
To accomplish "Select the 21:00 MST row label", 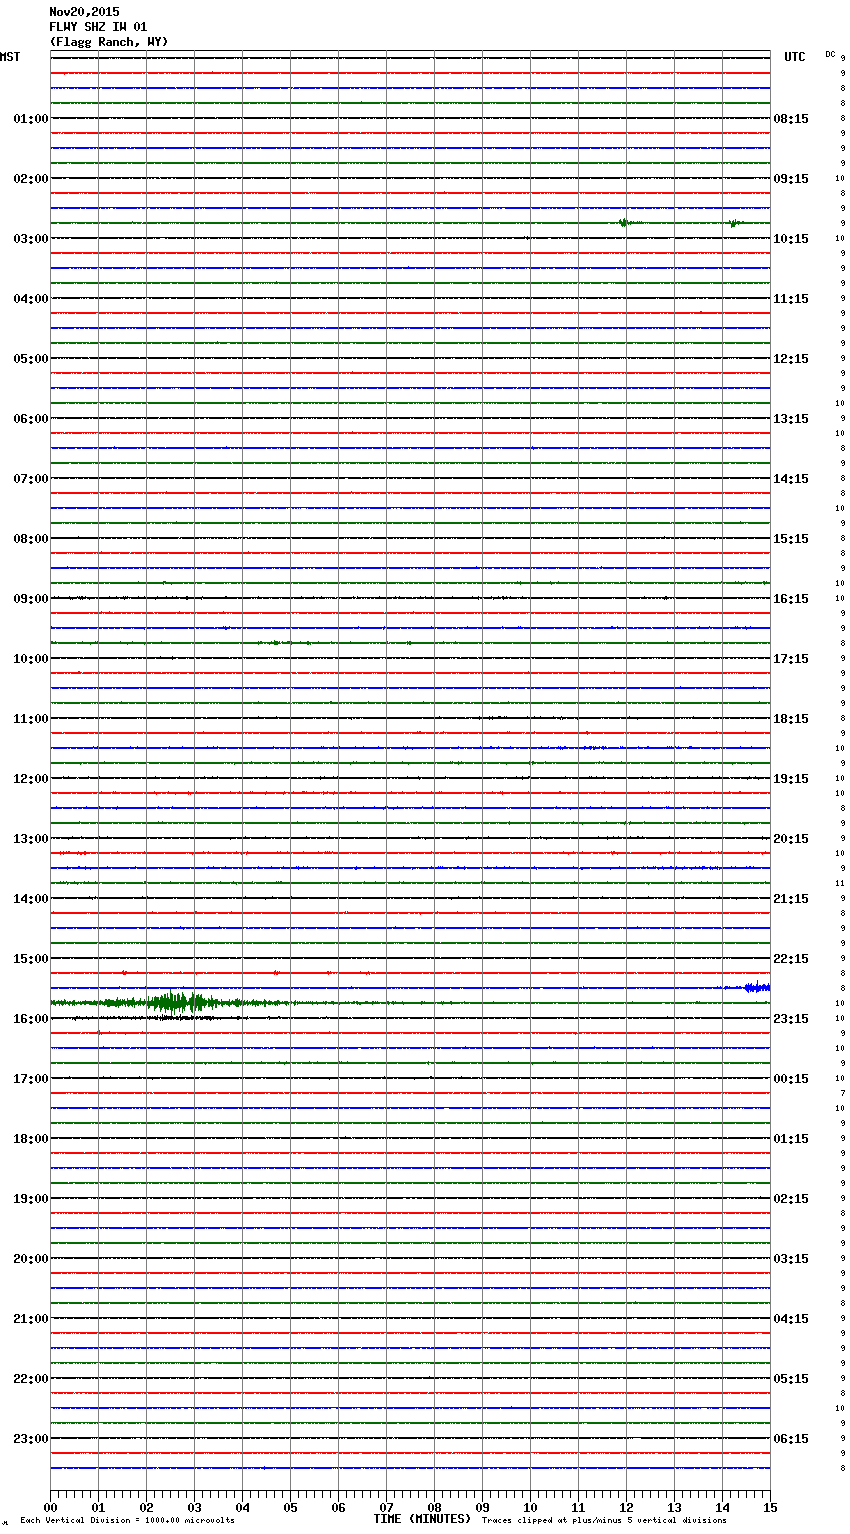I will [30, 1319].
